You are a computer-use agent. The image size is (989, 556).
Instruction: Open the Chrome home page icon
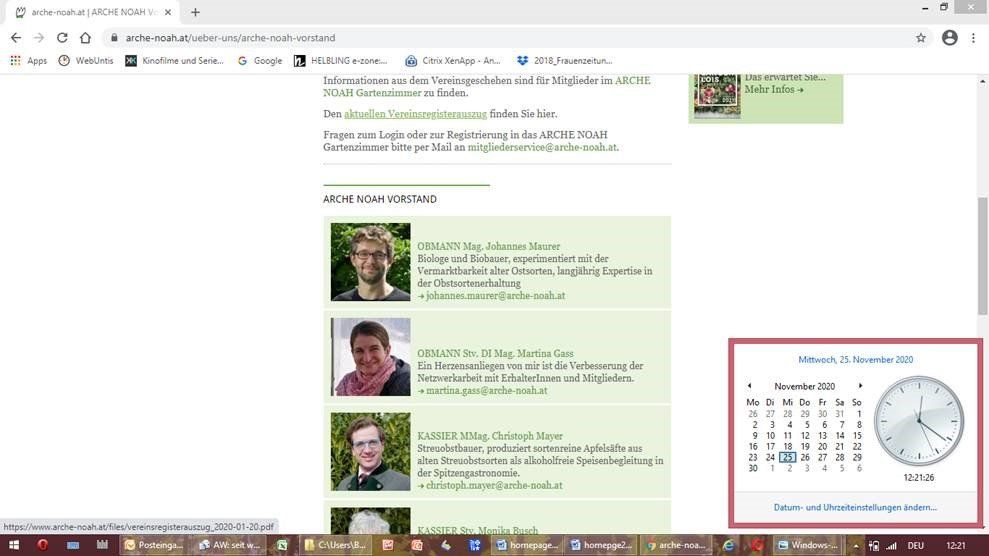[86, 38]
